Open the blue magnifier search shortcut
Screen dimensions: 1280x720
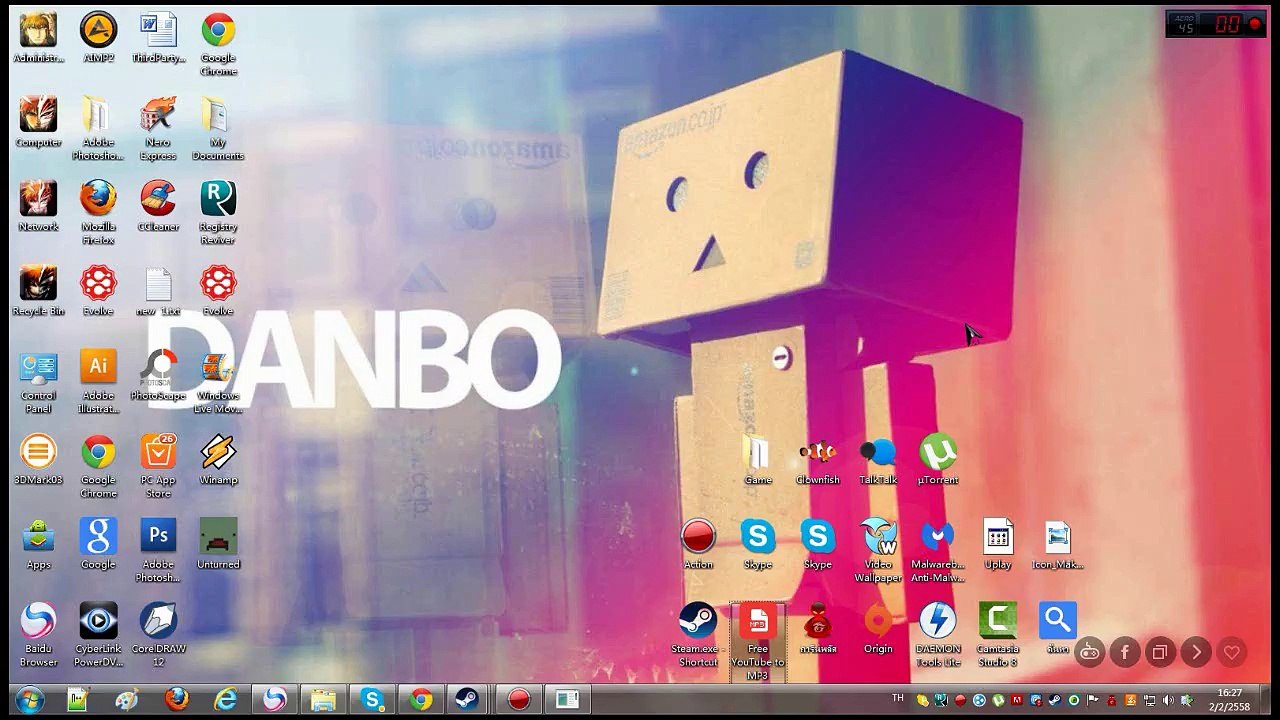1058,628
